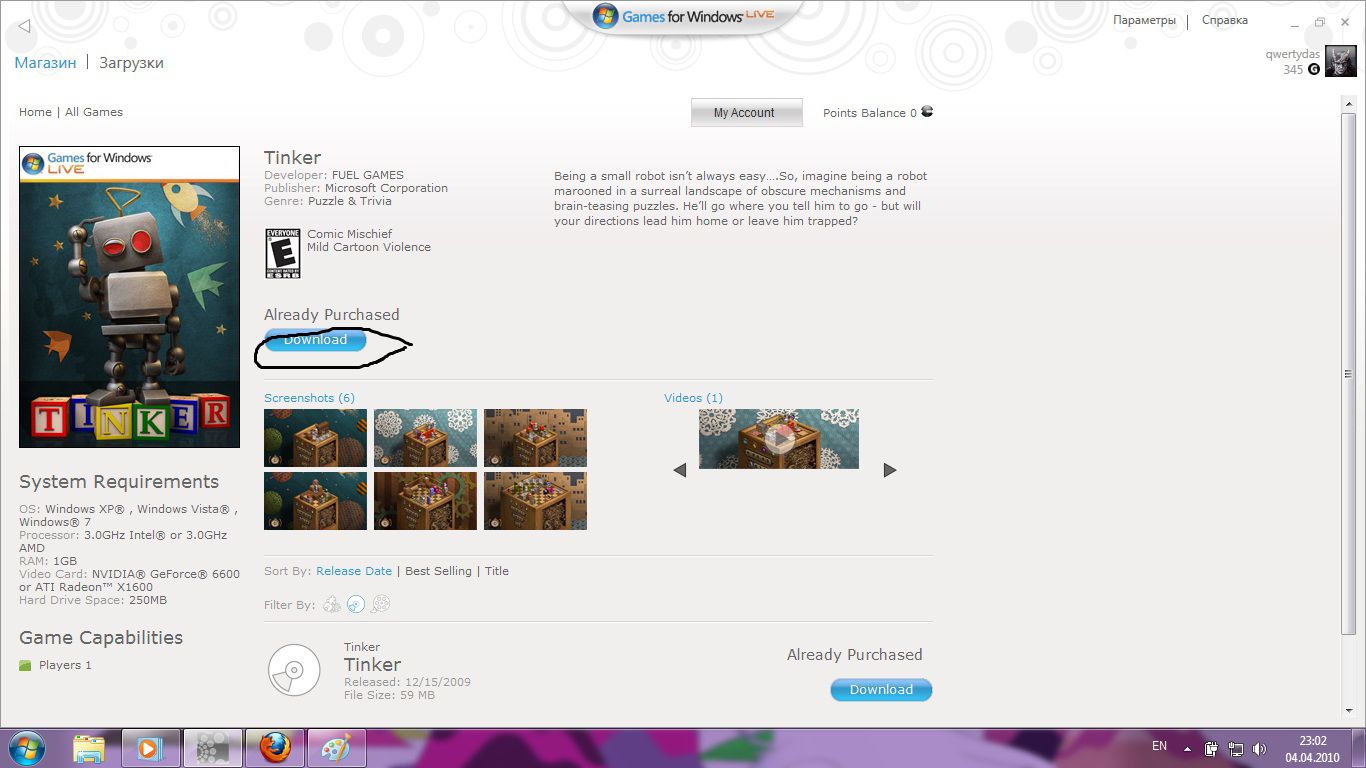
Task: Open the Справка menu
Action: tap(1224, 20)
